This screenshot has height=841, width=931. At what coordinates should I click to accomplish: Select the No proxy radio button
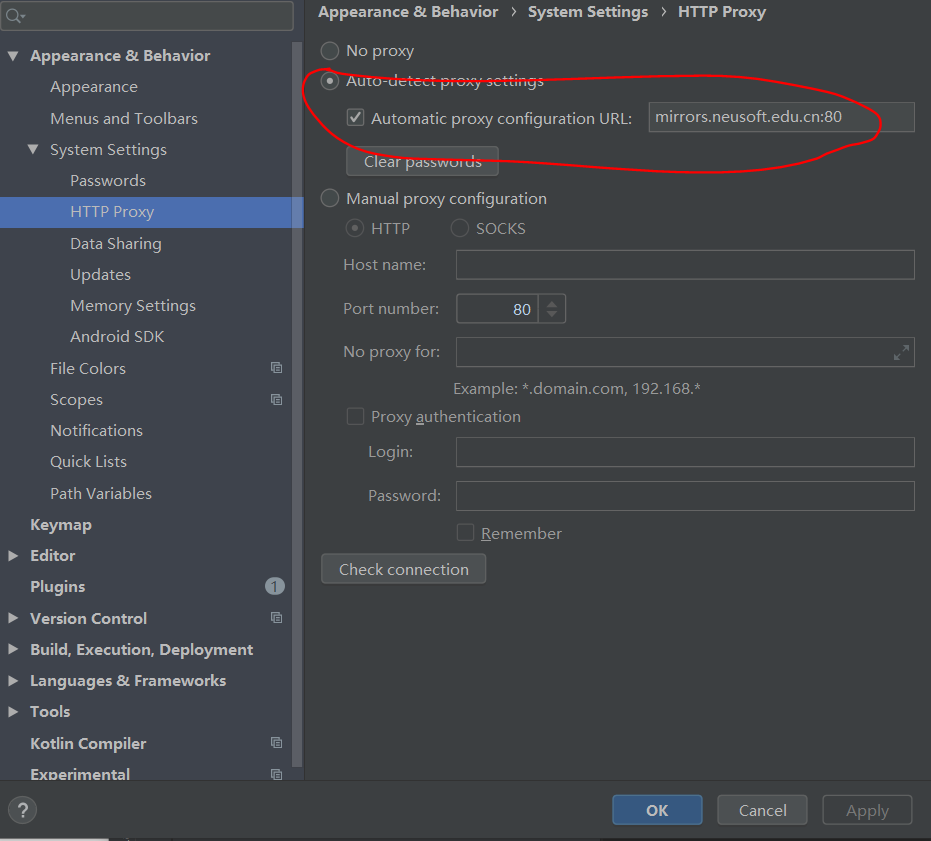click(330, 50)
